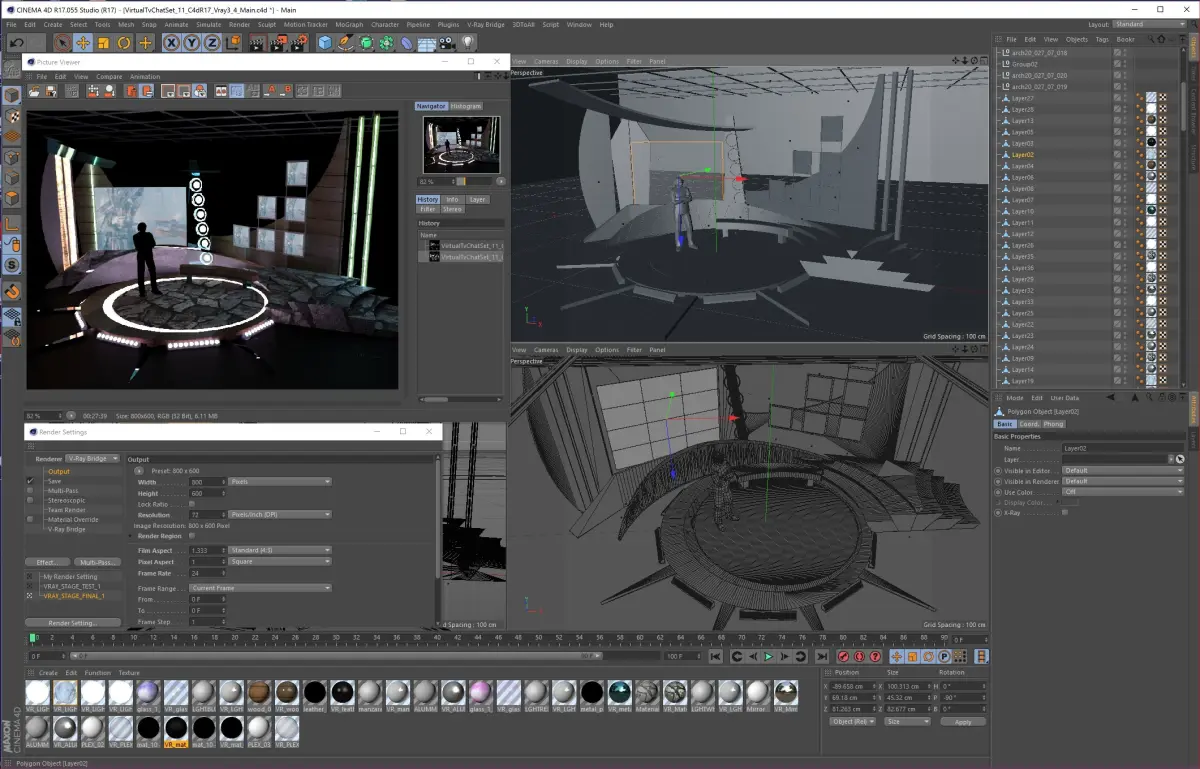This screenshot has width=1200, height=769.
Task: Select the Scale tool icon
Action: [x=104, y=43]
